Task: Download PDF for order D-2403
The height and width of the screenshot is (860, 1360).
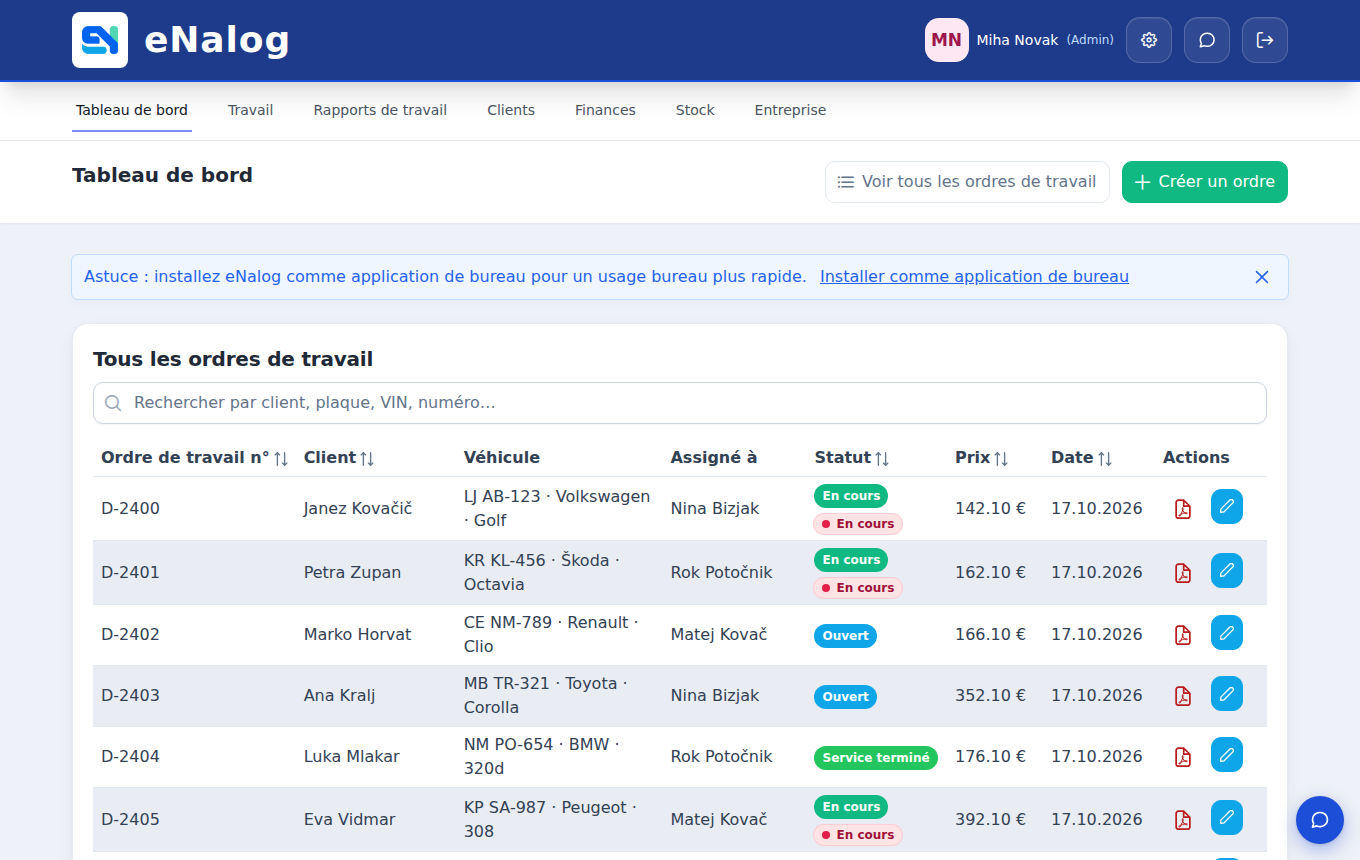Action: click(1183, 696)
